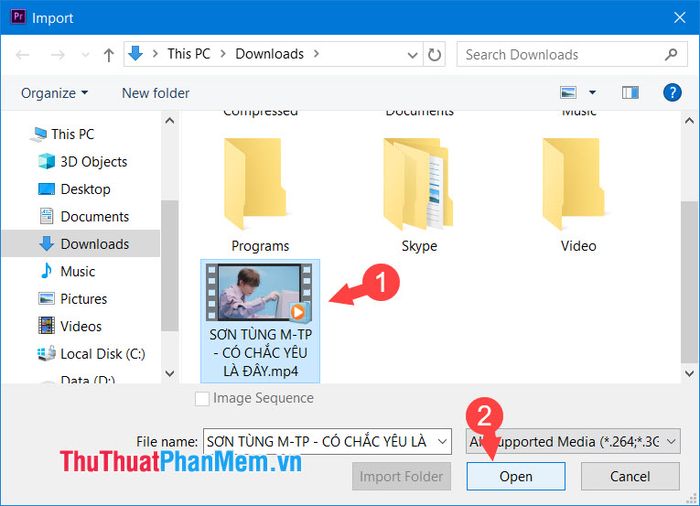The height and width of the screenshot is (506, 700).
Task: Click the Import Folder button
Action: (x=401, y=477)
